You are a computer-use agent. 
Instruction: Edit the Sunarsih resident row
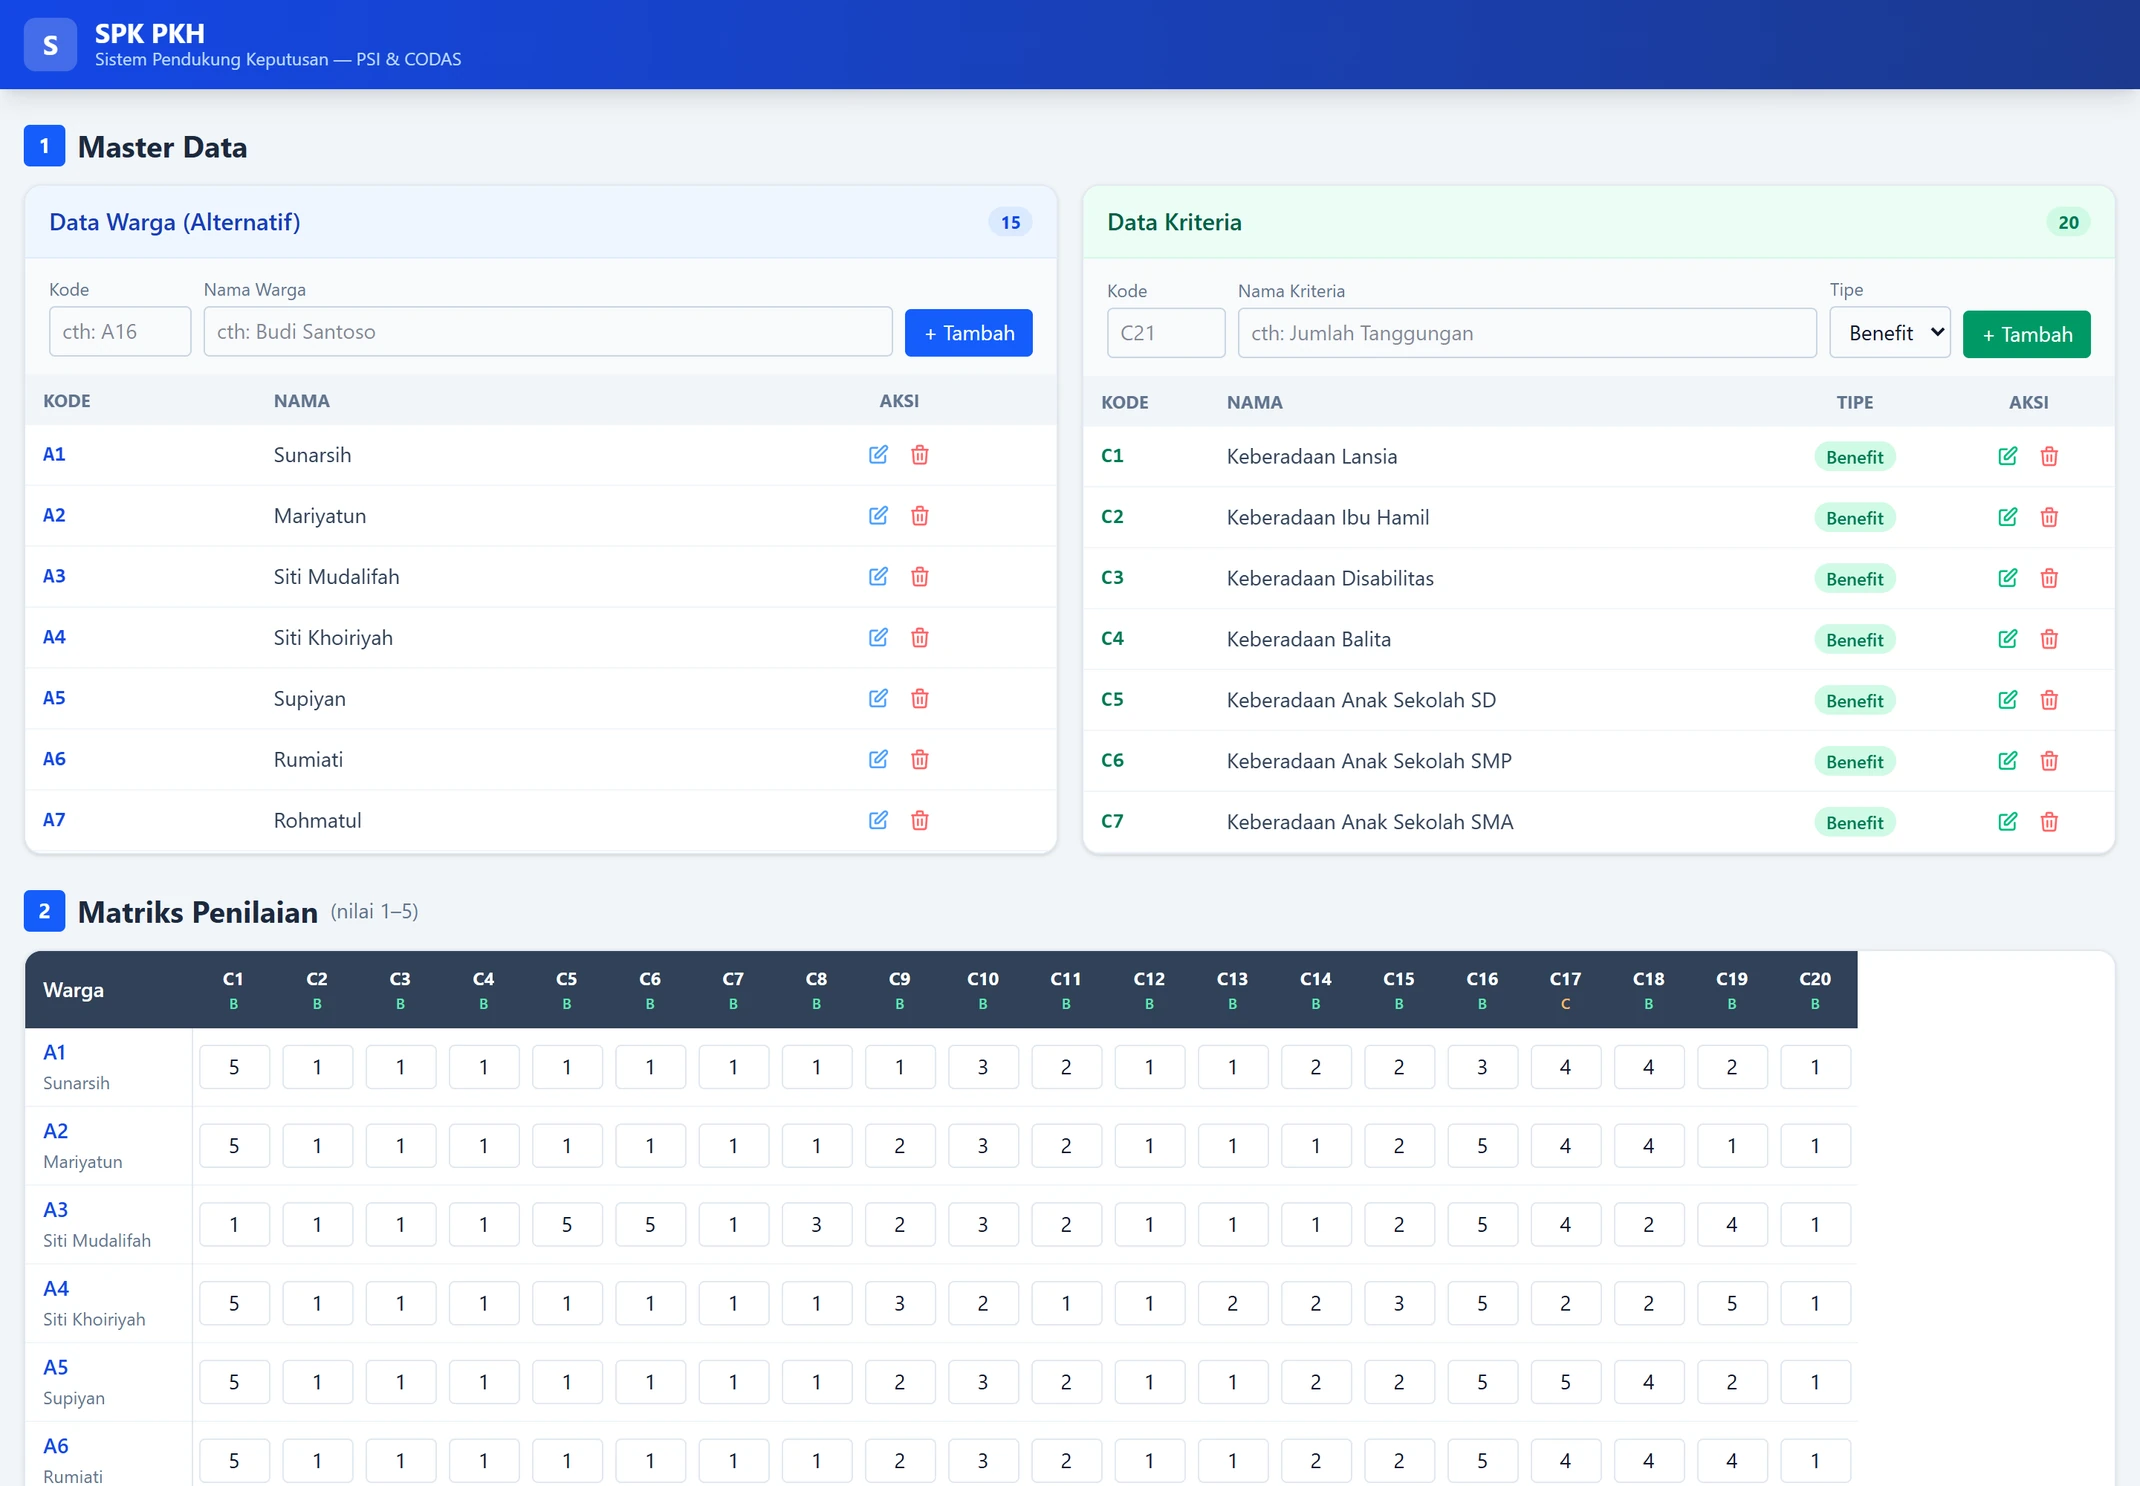click(878, 455)
